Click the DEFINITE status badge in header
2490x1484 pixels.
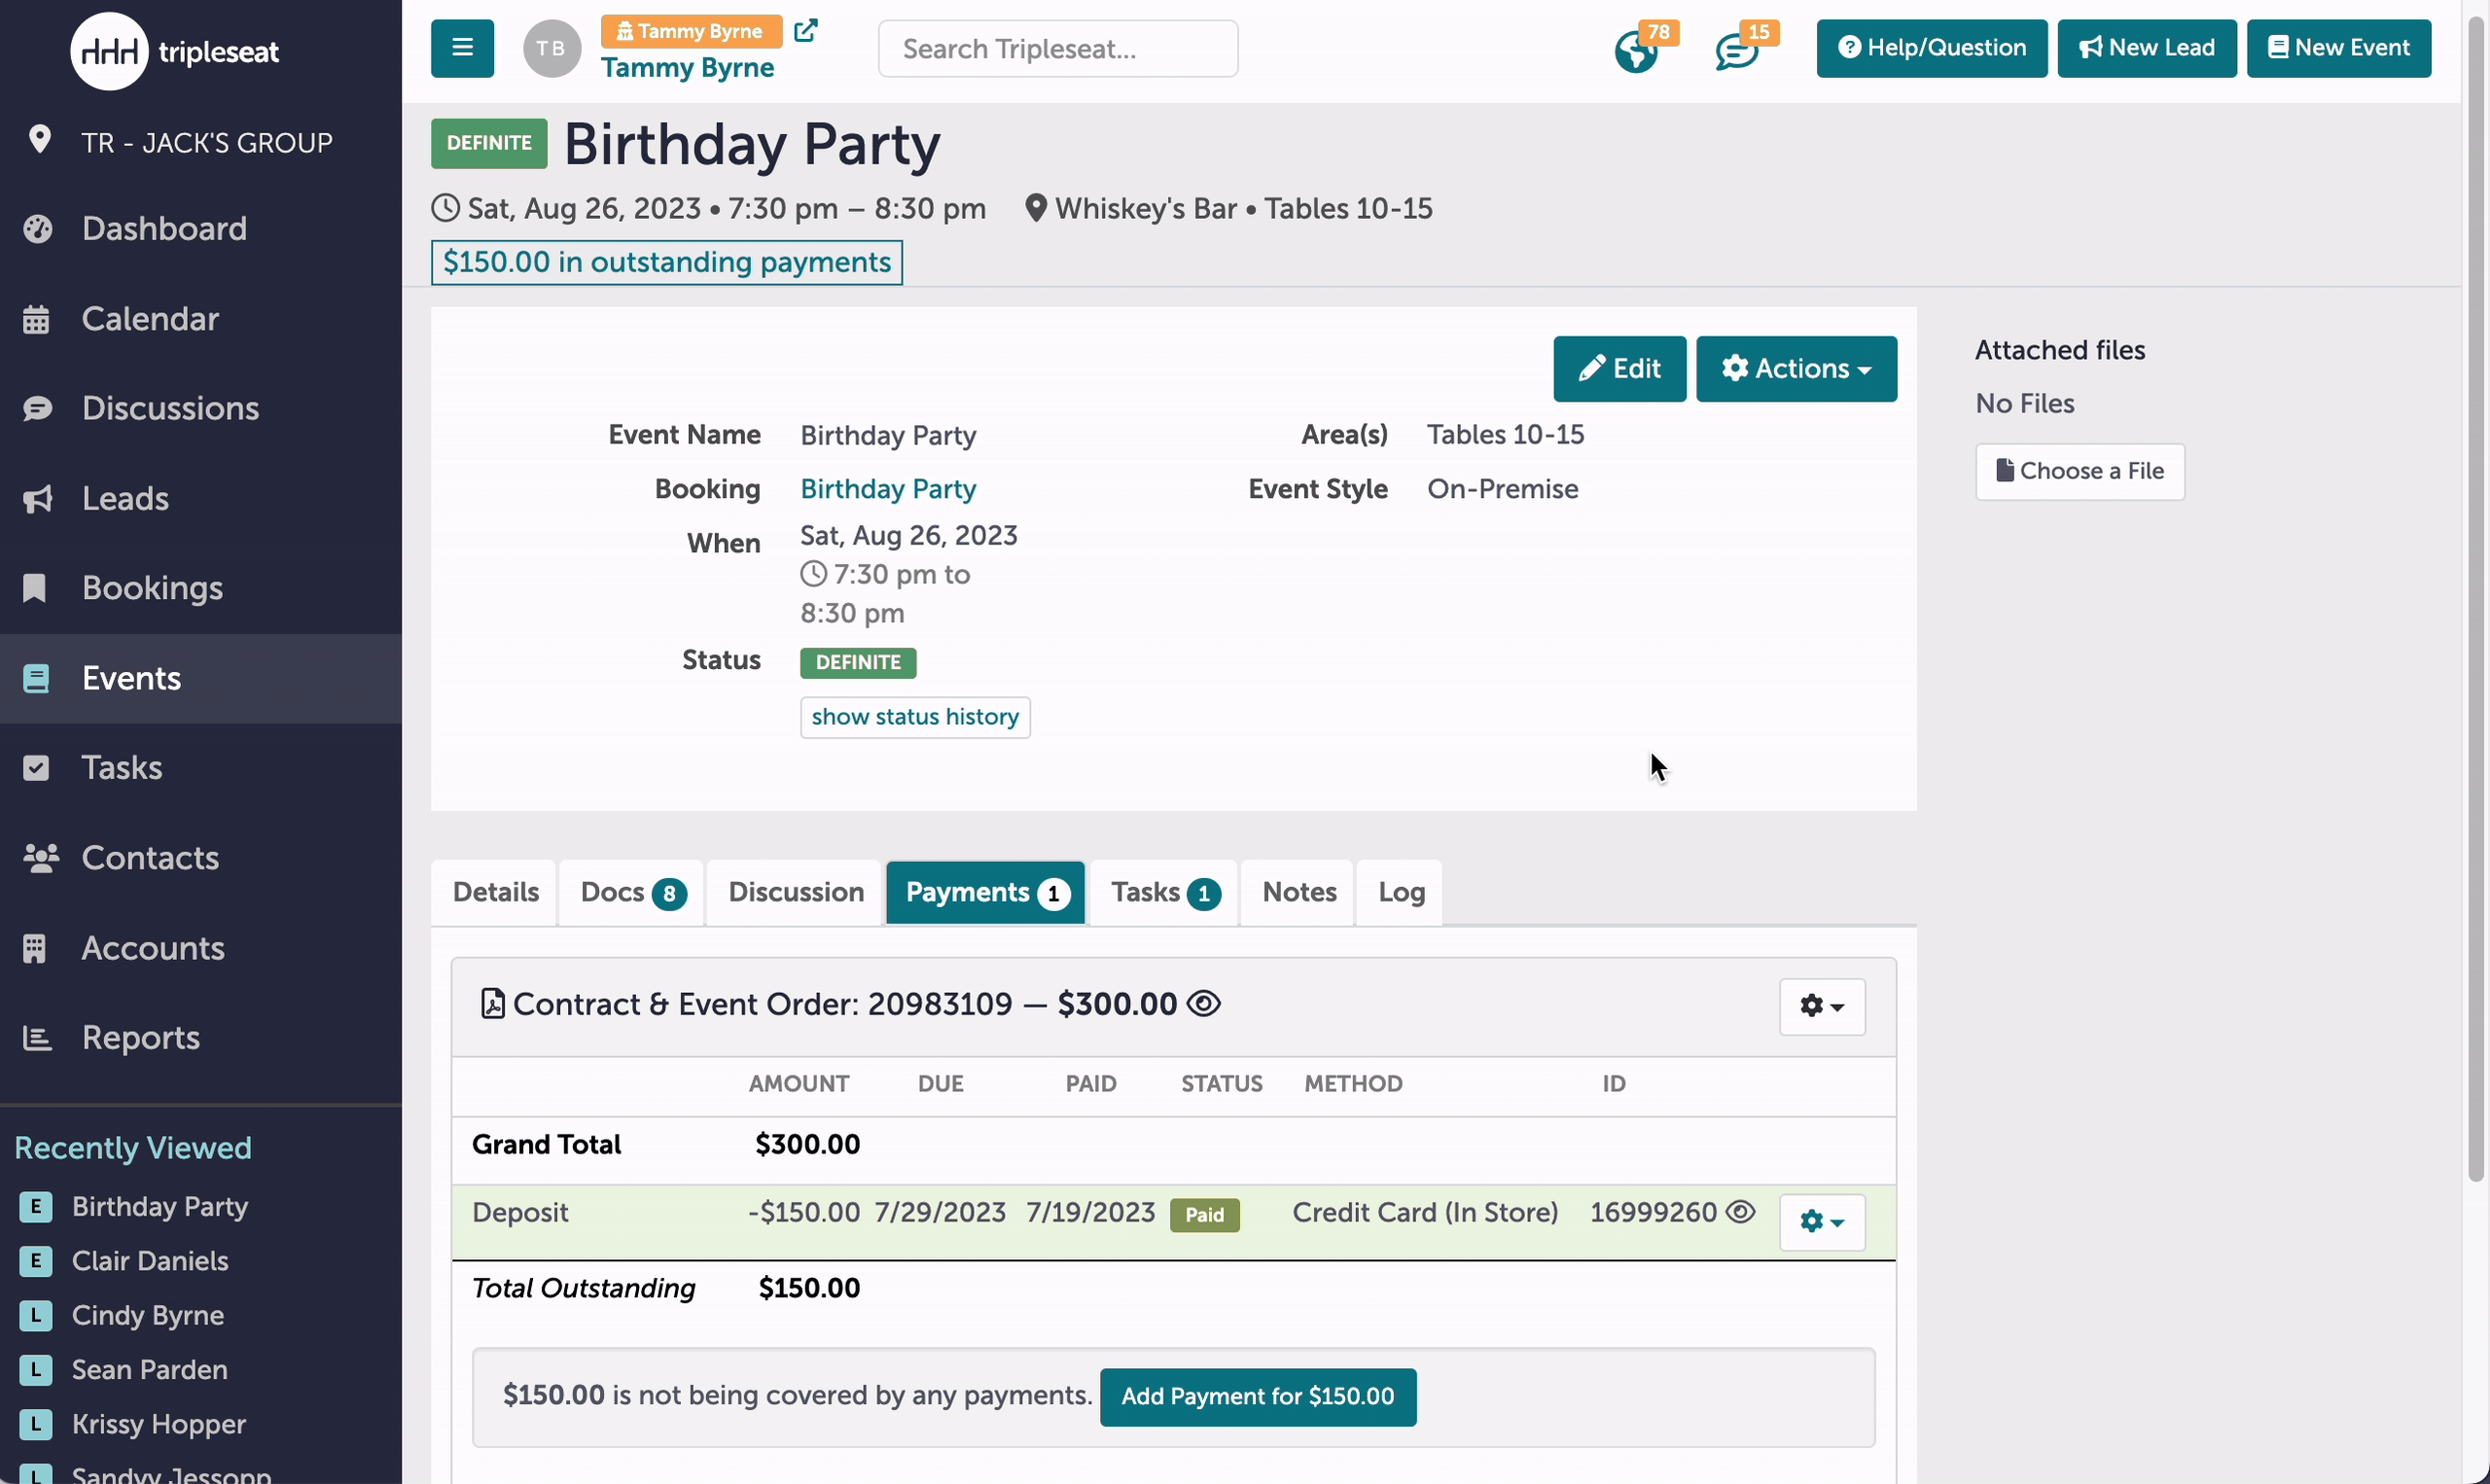click(489, 143)
